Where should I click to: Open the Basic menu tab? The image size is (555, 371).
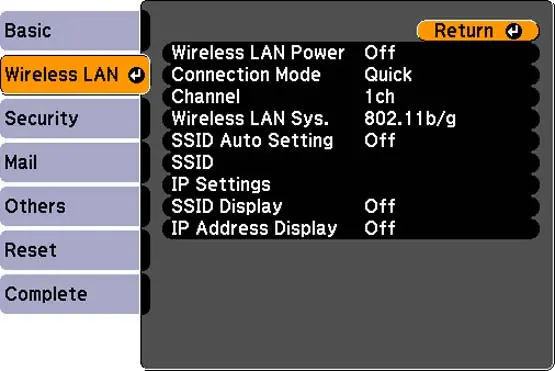(x=70, y=30)
